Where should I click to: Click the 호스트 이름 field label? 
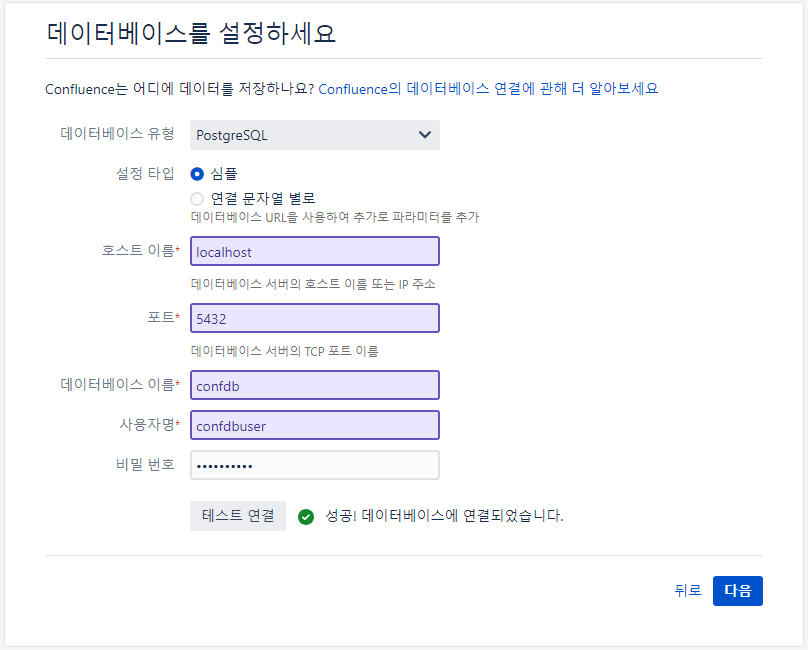tap(140, 251)
